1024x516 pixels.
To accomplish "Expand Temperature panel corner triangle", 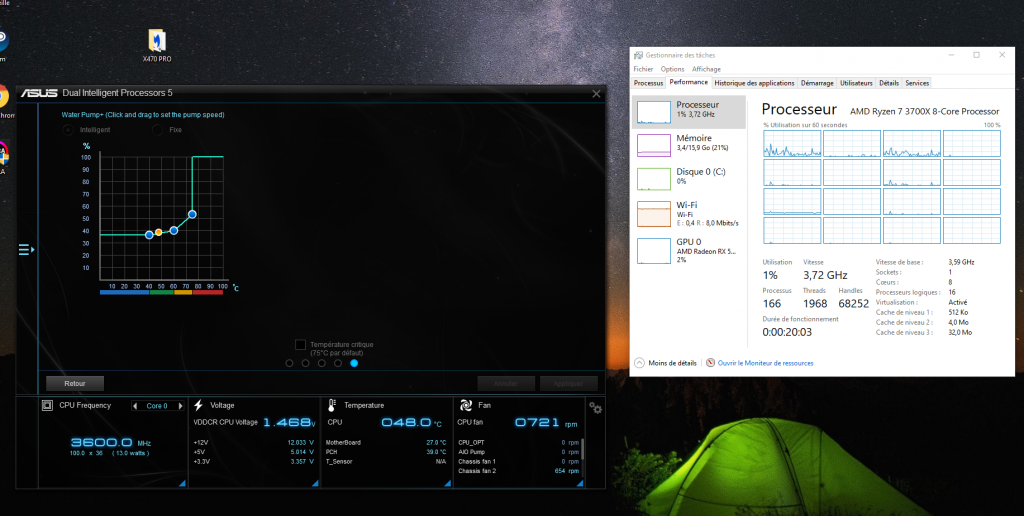I will point(448,483).
